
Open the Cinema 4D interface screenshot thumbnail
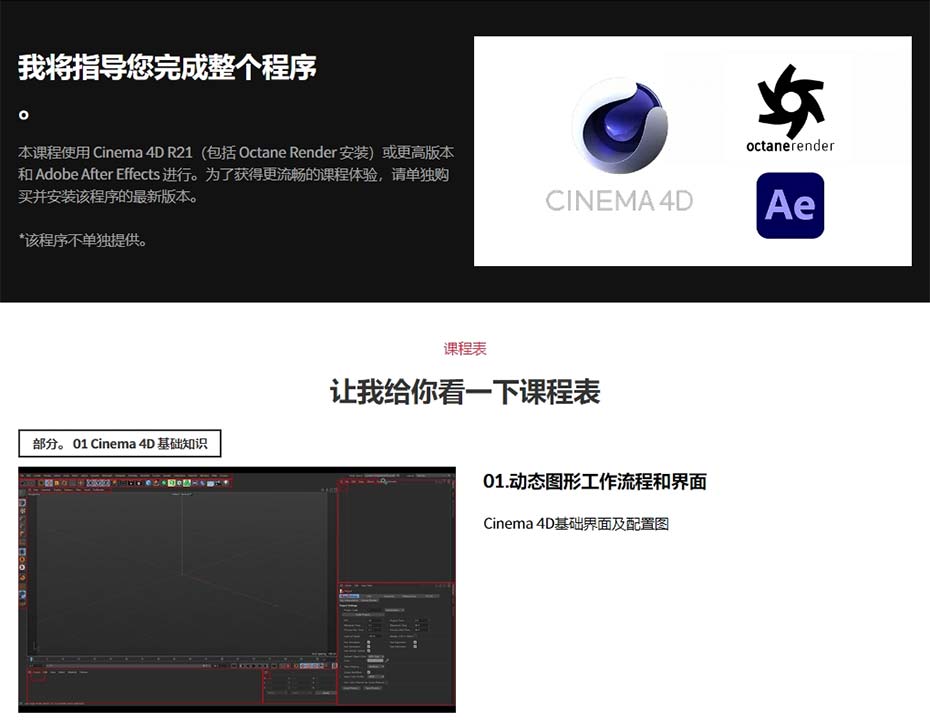(237, 589)
